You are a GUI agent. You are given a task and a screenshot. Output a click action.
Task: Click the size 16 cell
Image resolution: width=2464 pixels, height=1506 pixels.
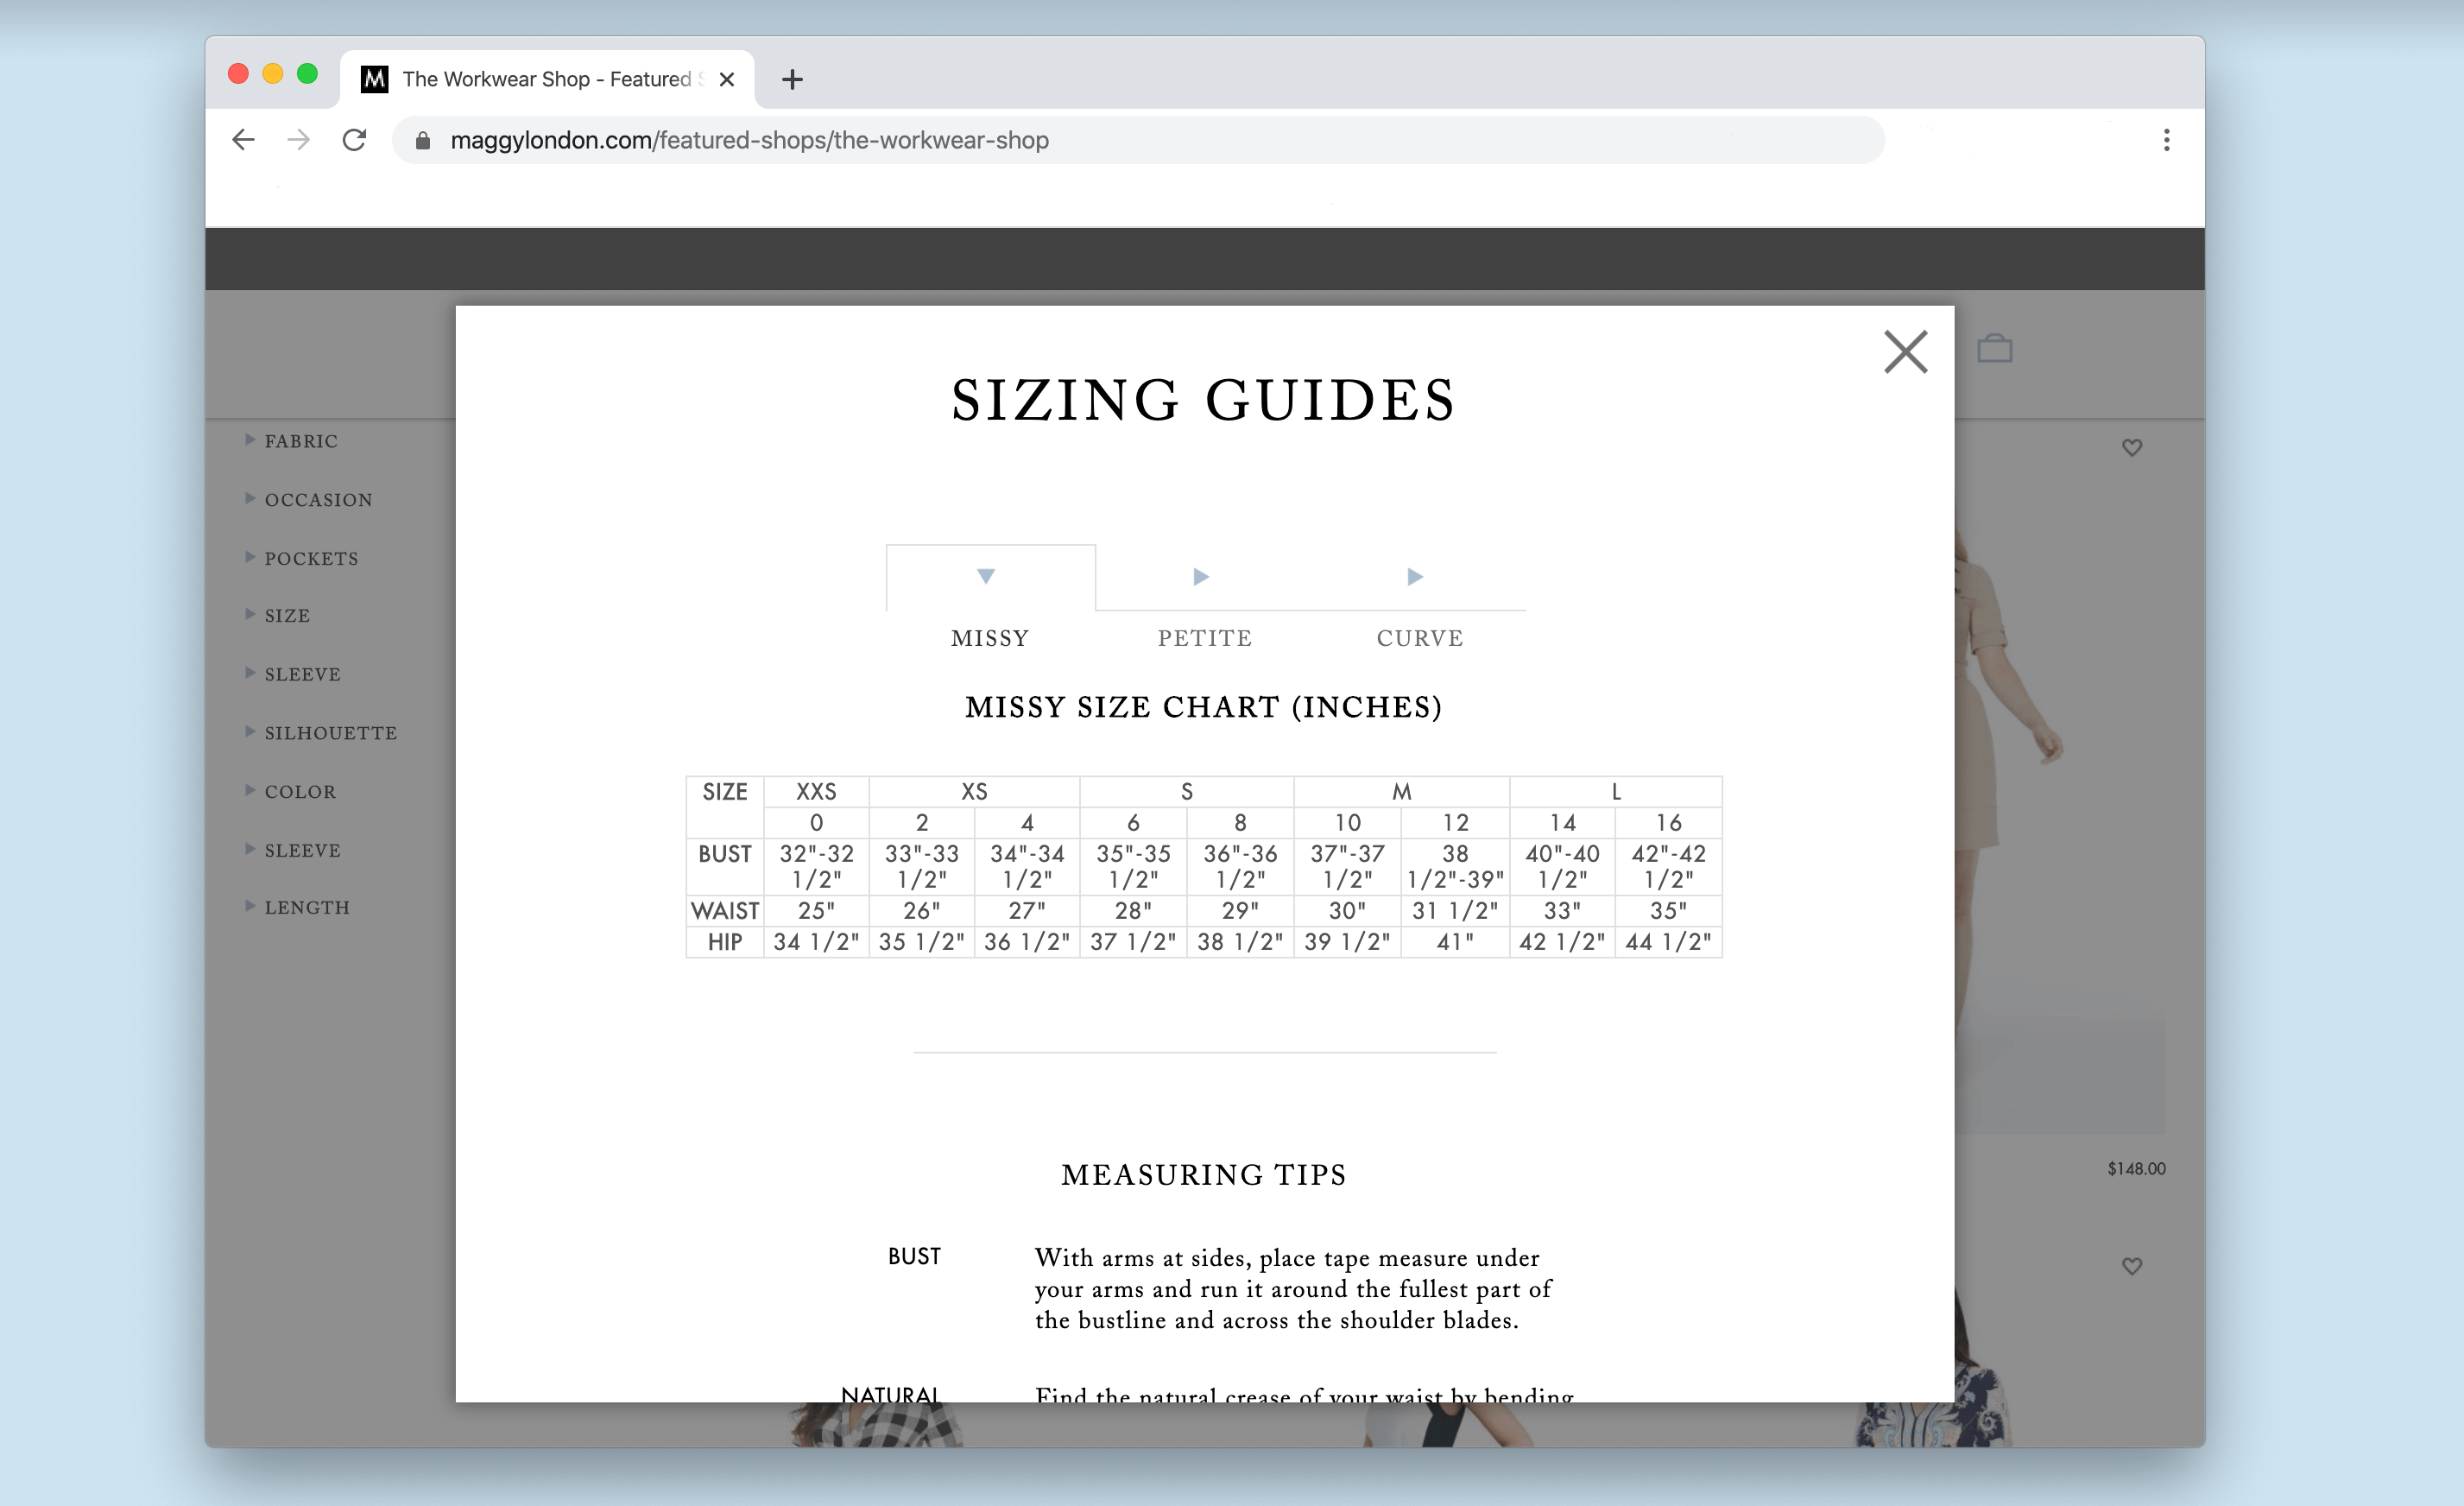1668,822
